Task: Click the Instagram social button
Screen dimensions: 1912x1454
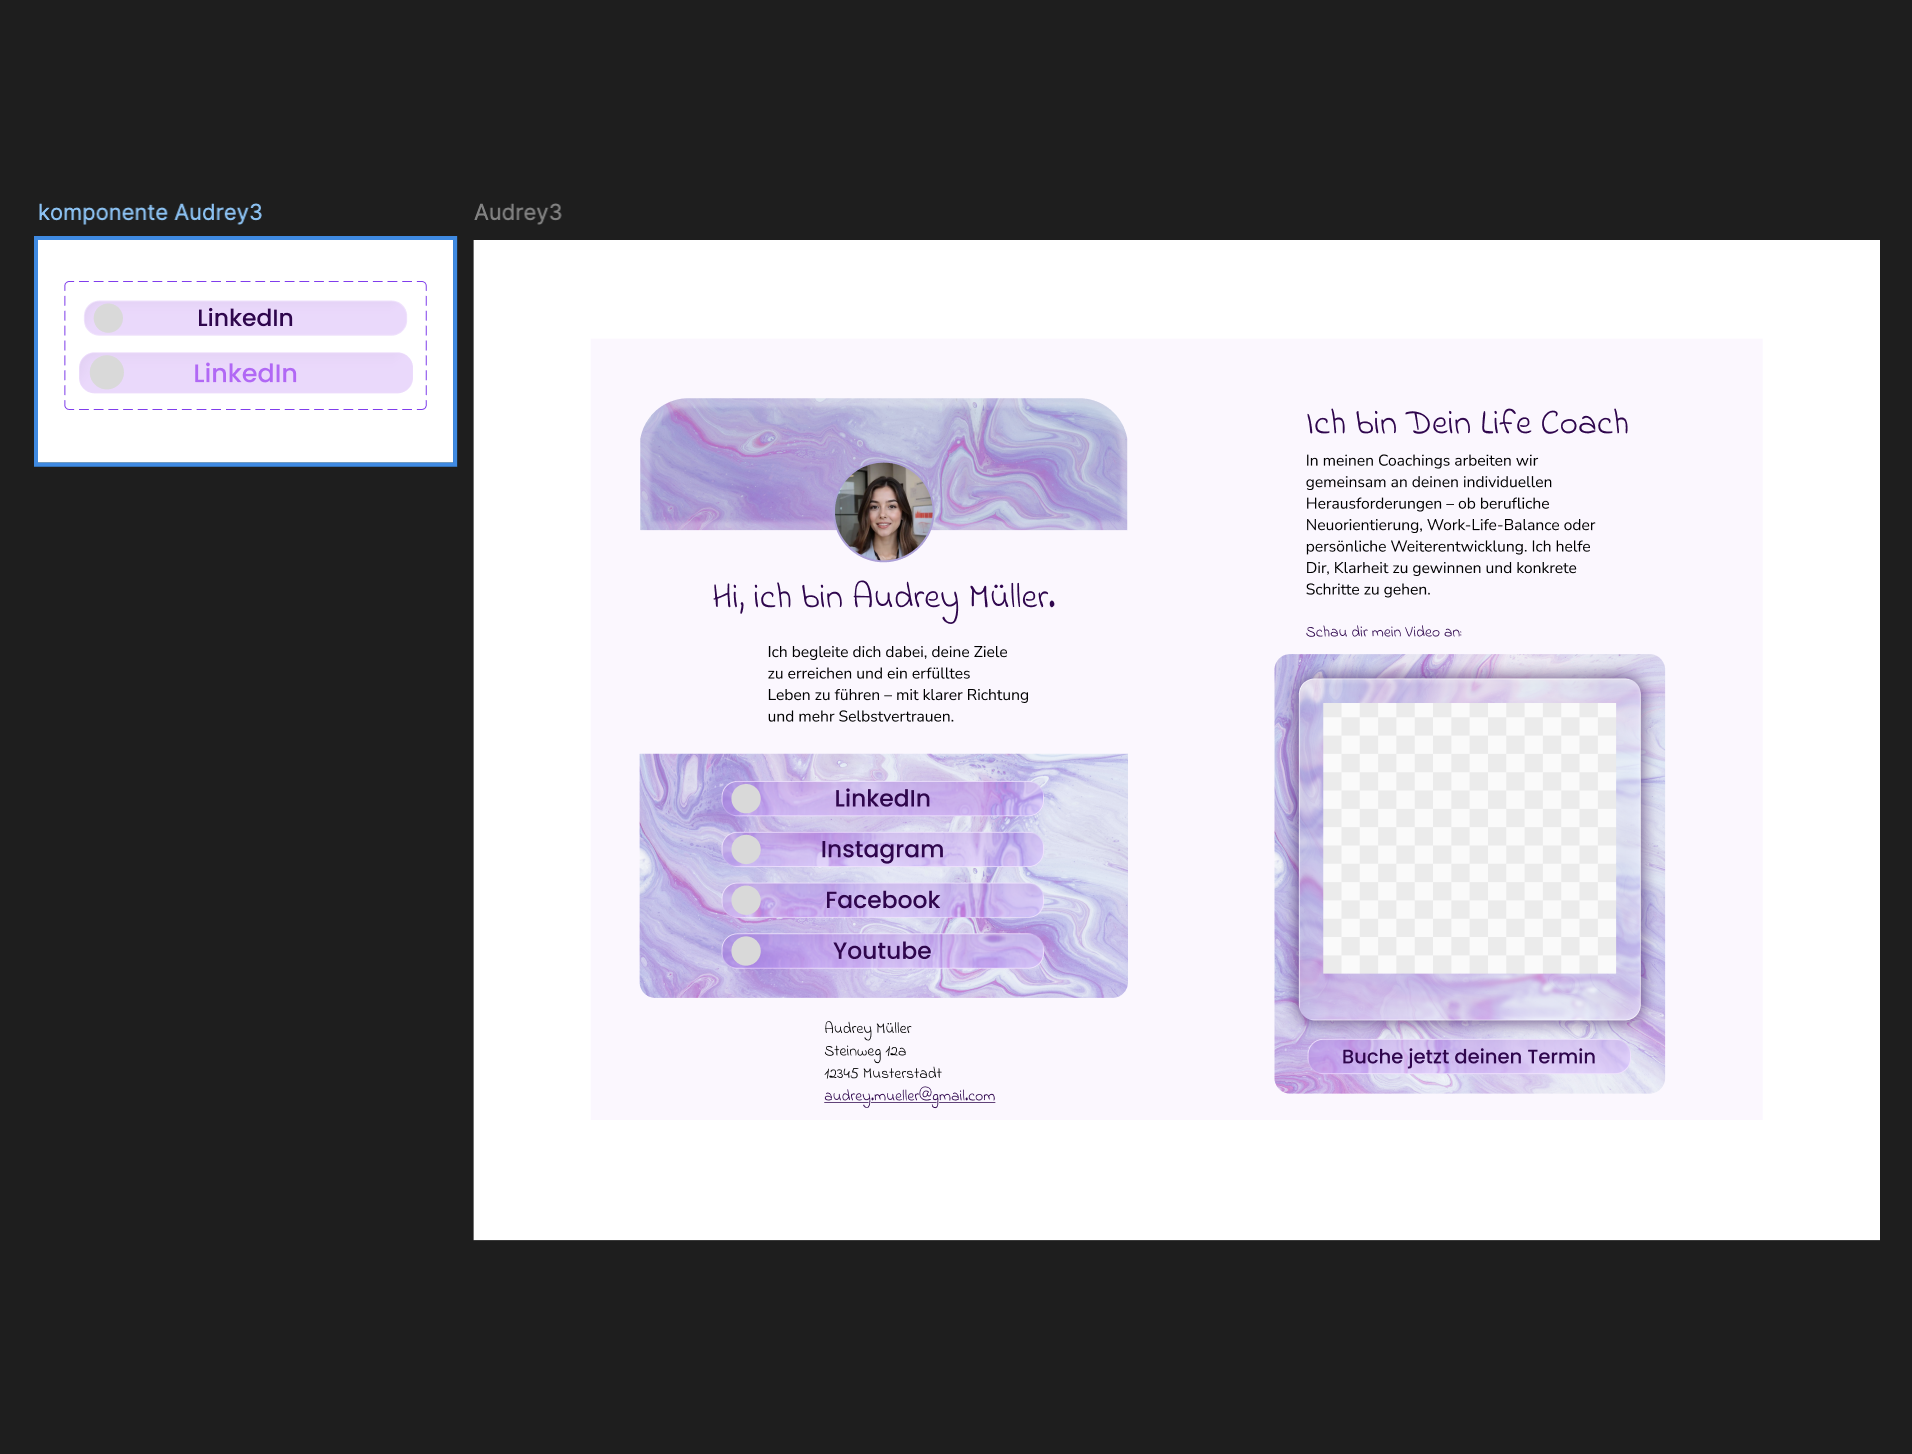Action: [882, 849]
